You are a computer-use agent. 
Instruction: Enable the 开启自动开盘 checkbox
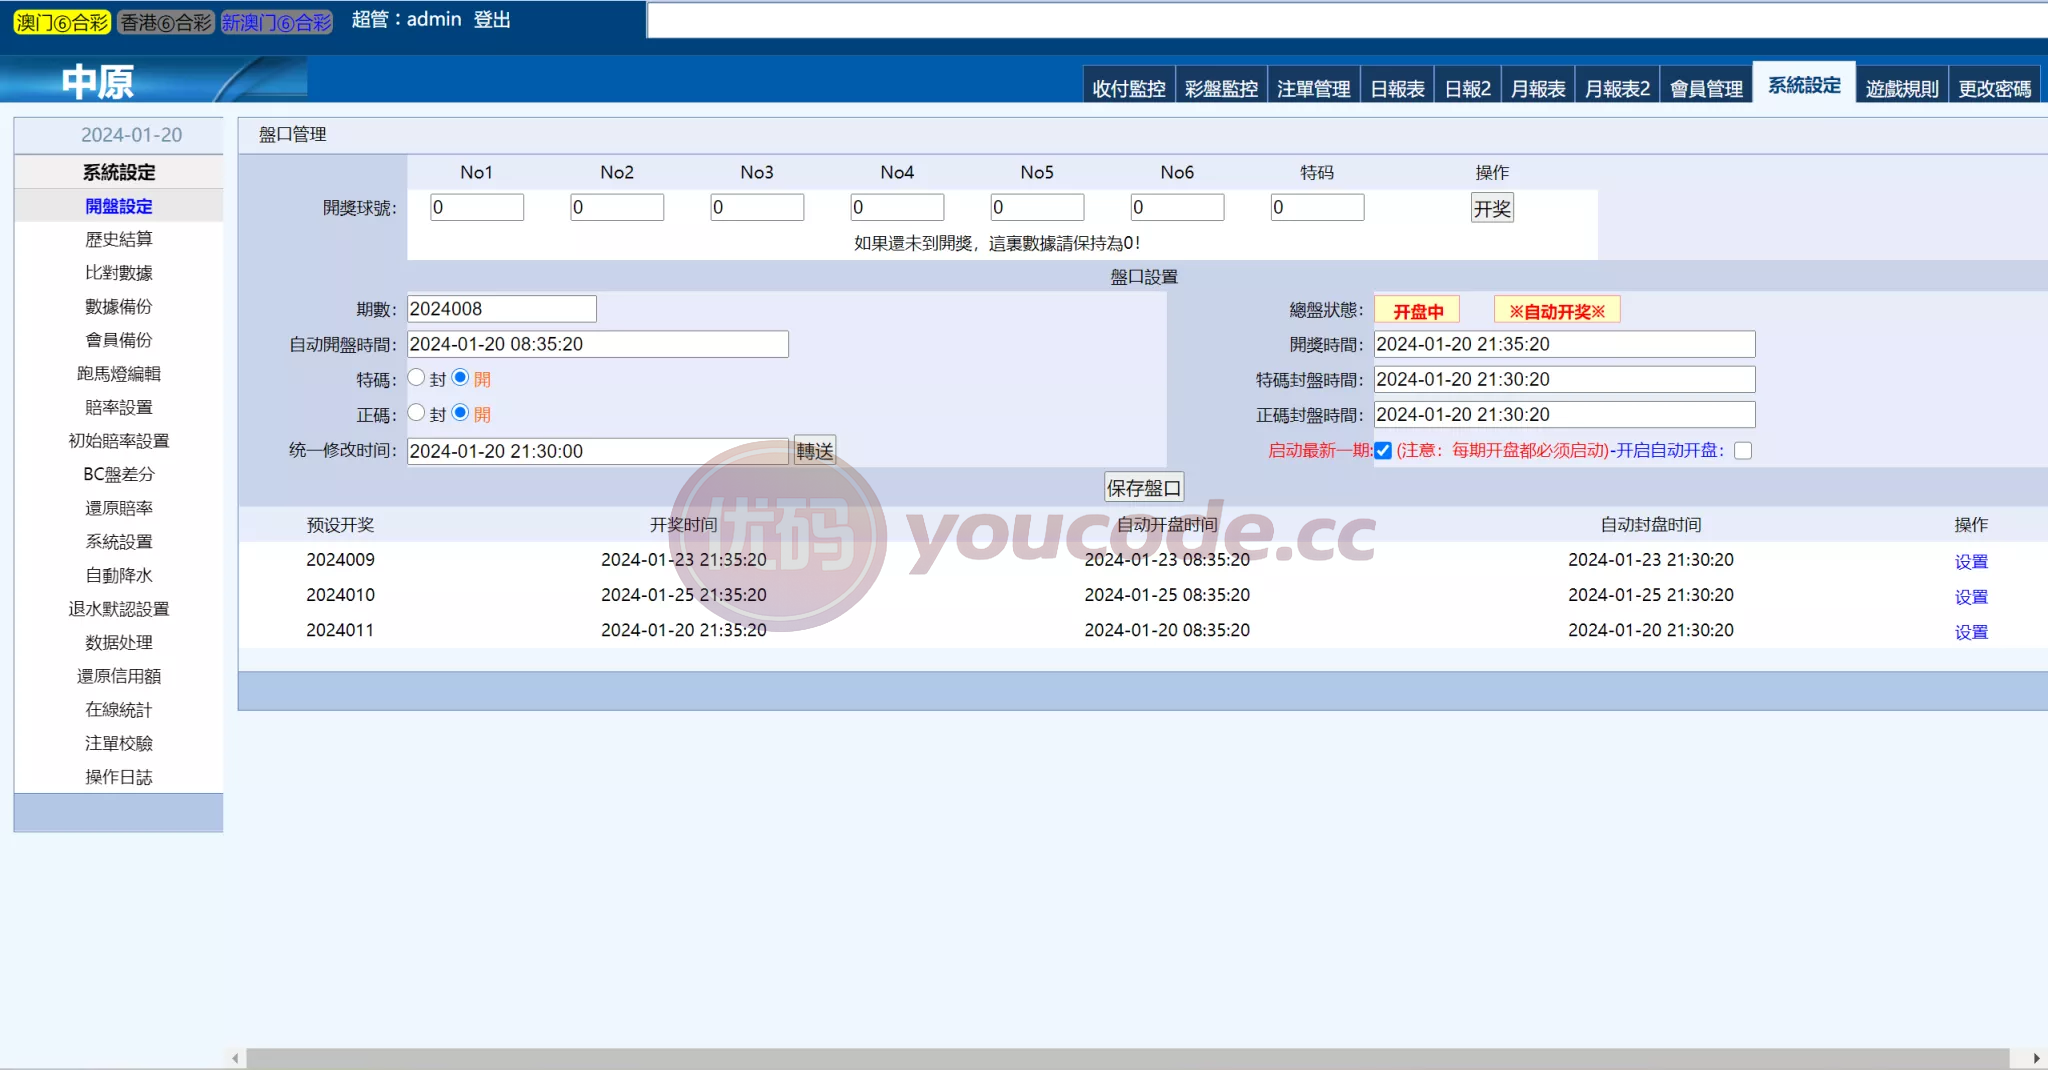click(x=1743, y=451)
